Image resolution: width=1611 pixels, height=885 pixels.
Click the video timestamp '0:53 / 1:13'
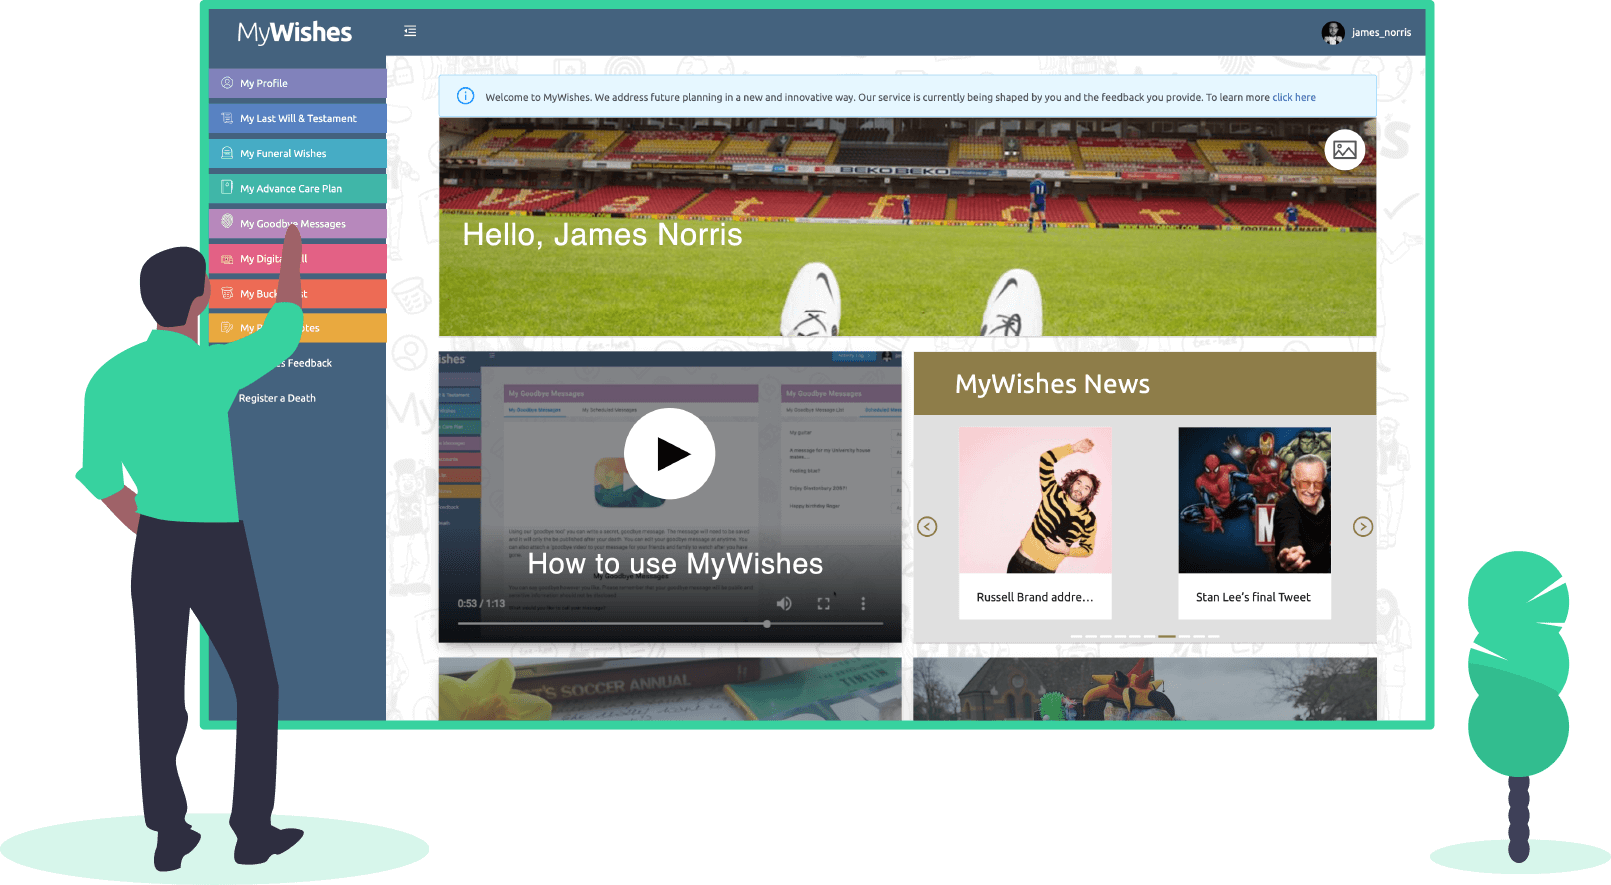[481, 604]
